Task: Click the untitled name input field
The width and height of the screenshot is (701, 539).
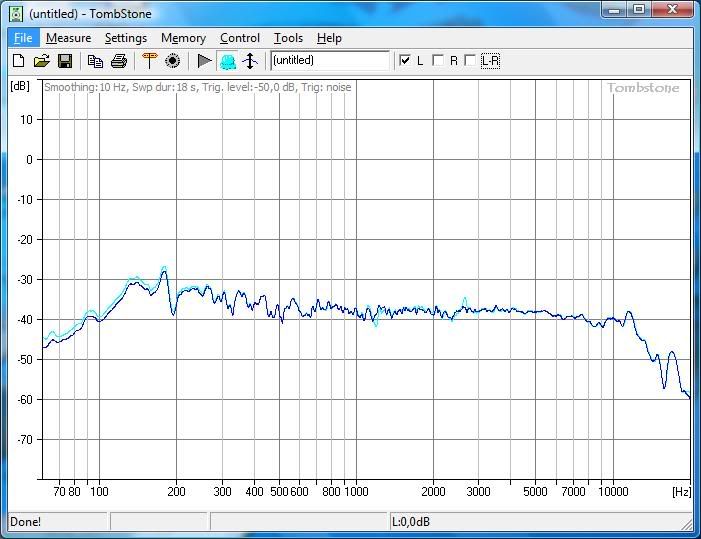Action: click(329, 61)
